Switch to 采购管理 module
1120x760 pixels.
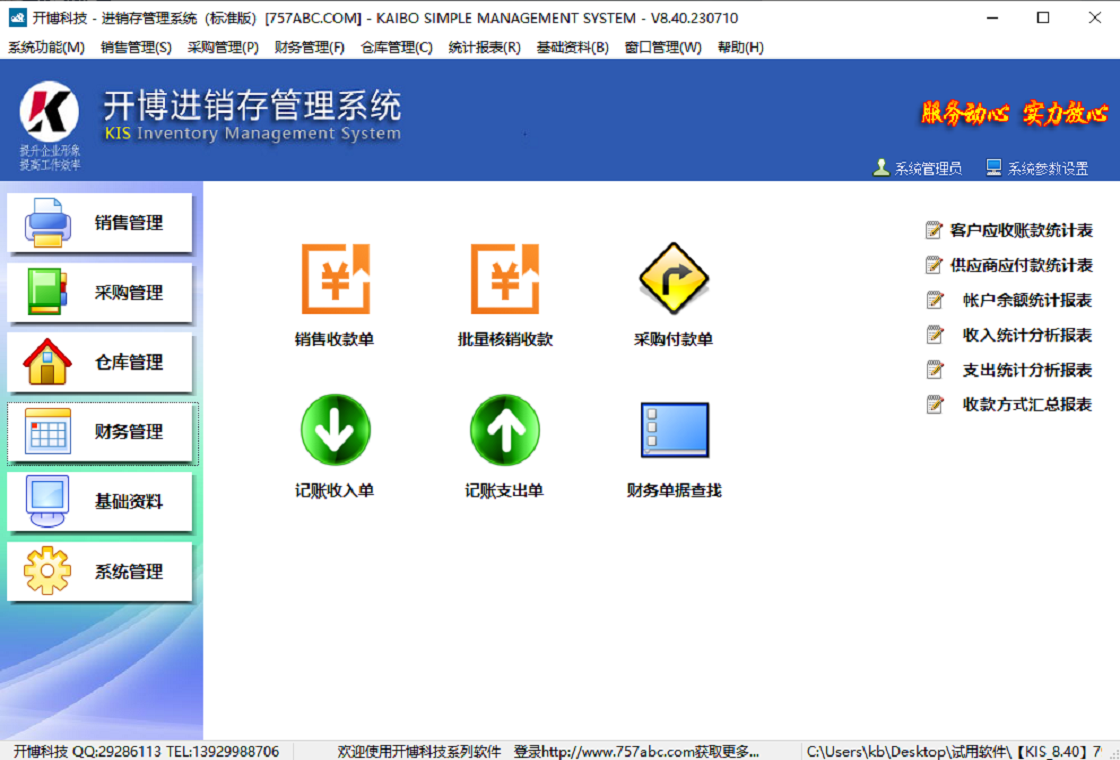100,293
